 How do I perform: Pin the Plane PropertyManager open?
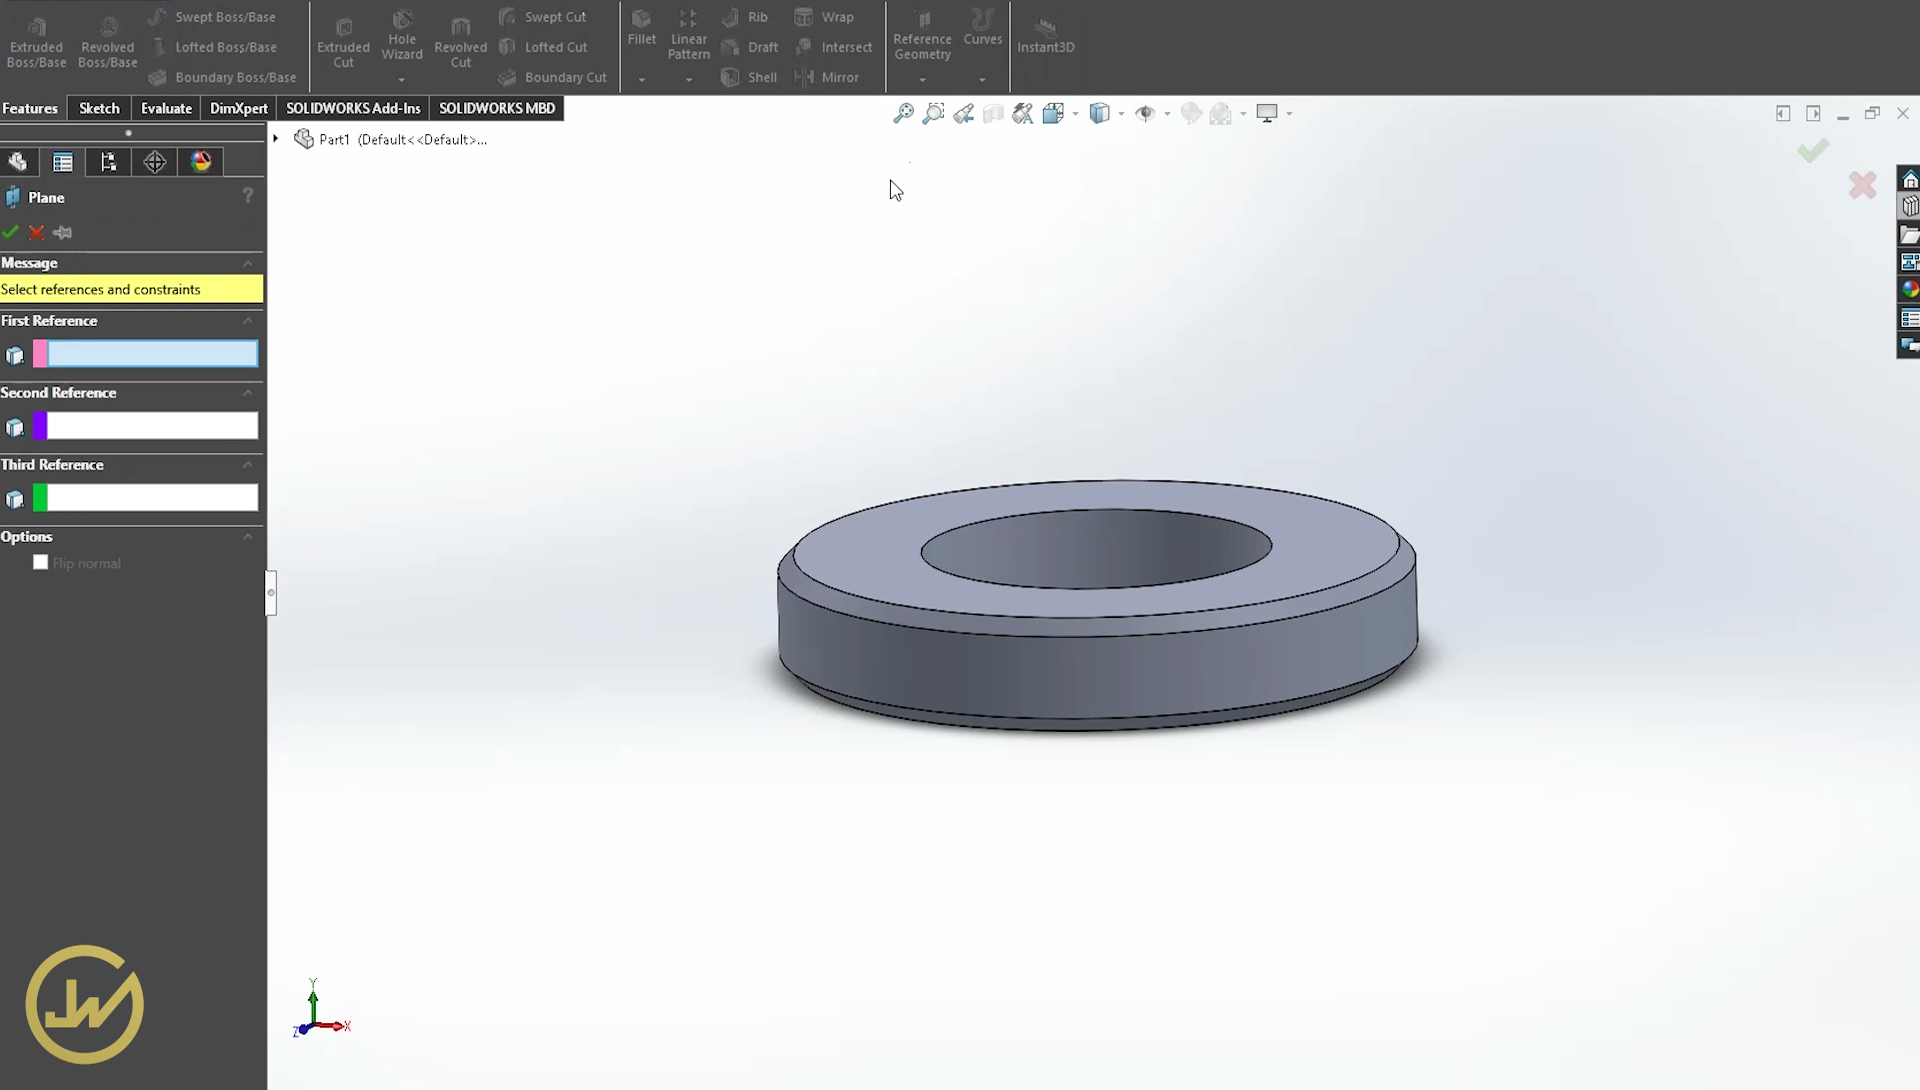tap(63, 232)
